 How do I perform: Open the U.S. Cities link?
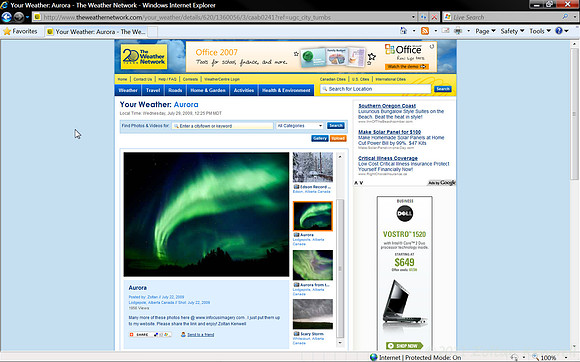(360, 79)
